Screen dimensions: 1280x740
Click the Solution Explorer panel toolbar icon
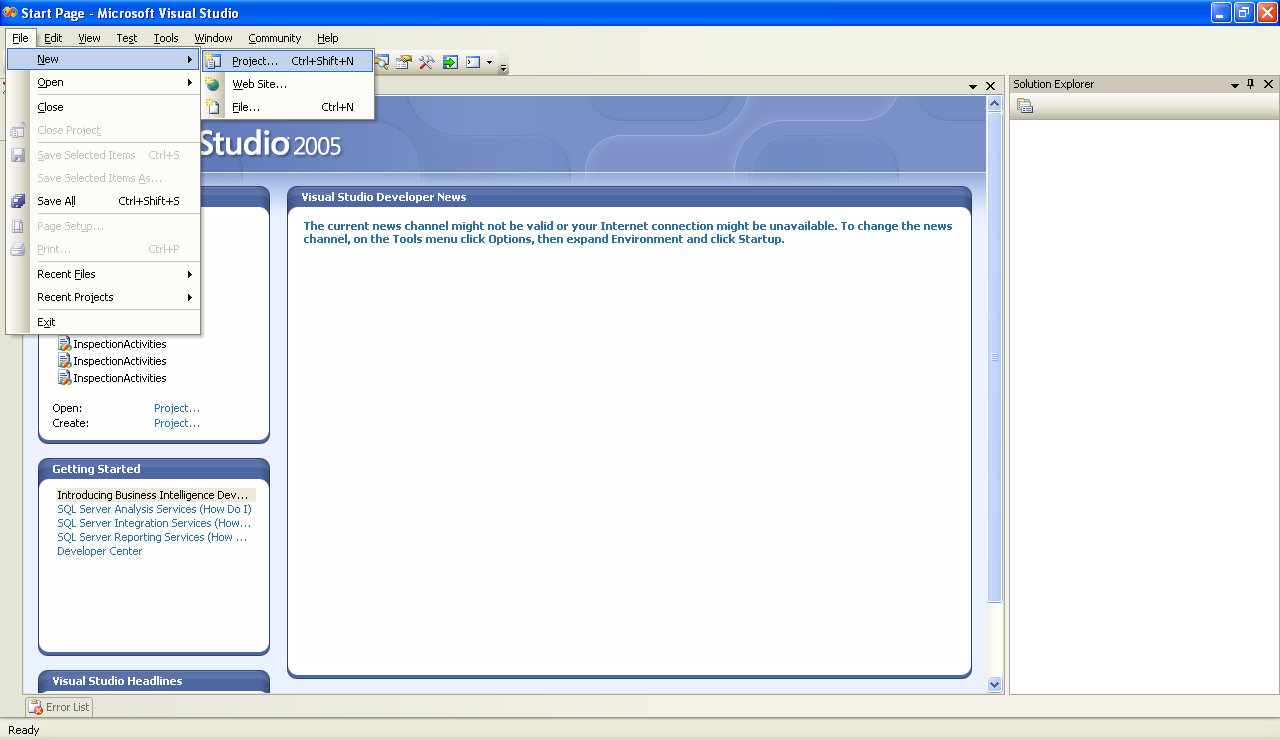click(1025, 106)
